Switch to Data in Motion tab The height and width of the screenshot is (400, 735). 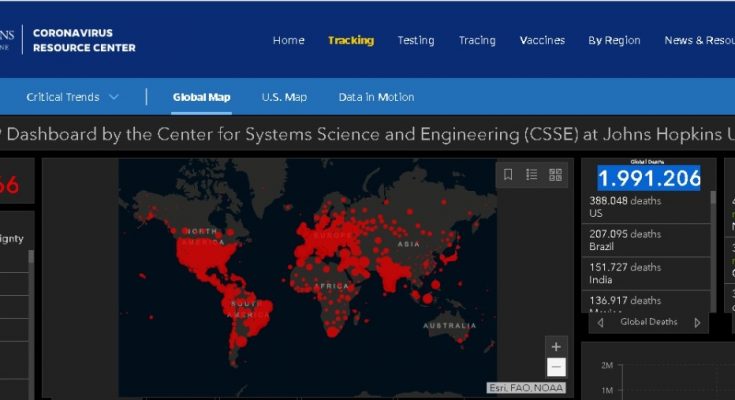376,97
